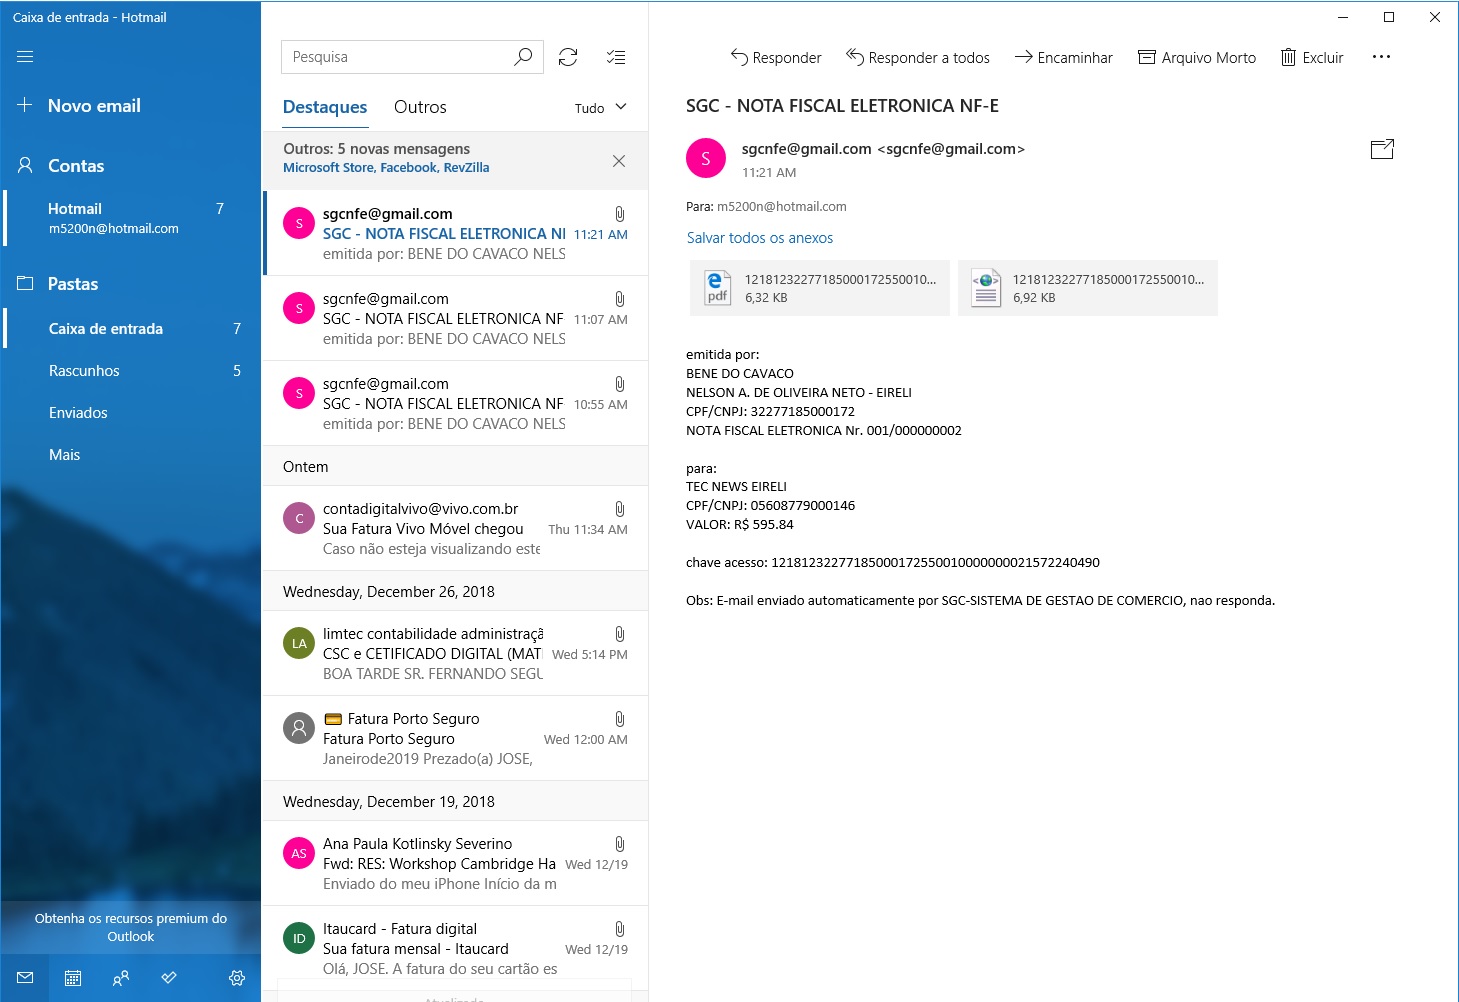Open the sgcnfe email from 11:21 AM
The height and width of the screenshot is (1002, 1459).
(x=456, y=233)
